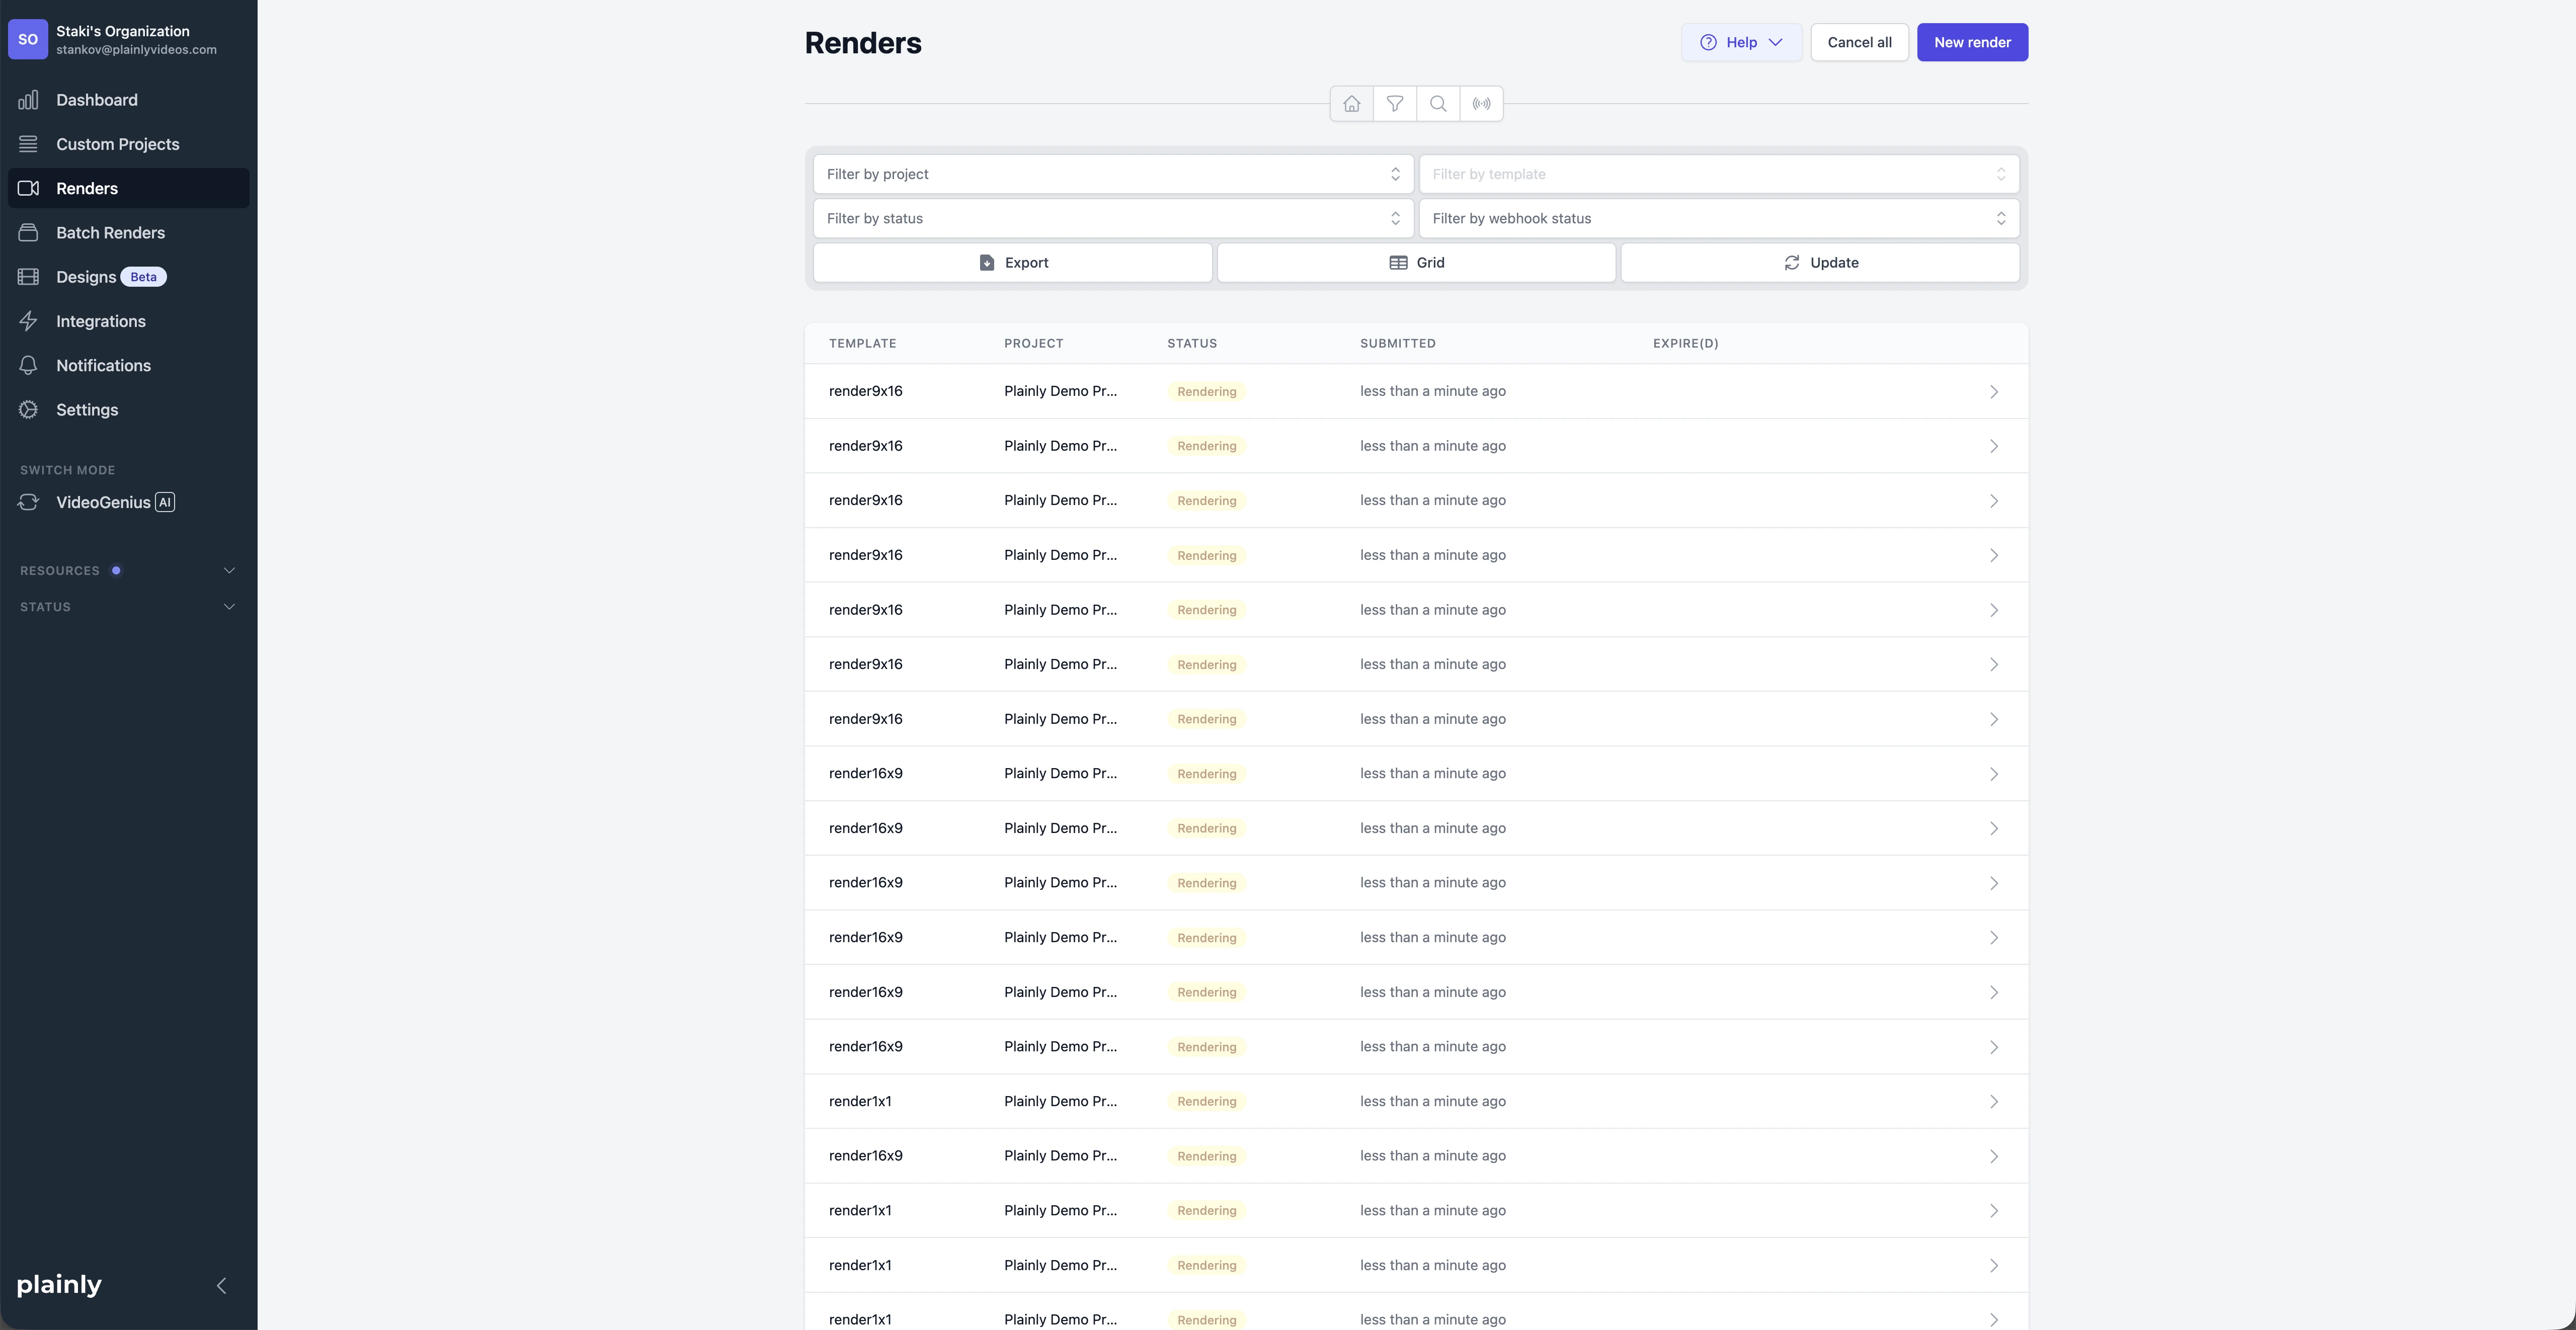Enable the live broadcast updates icon
The width and height of the screenshot is (2576, 1330).
(x=1481, y=104)
